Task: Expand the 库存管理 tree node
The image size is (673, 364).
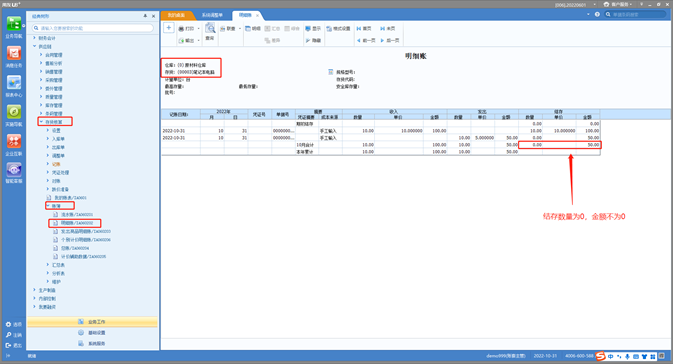Action: click(41, 105)
